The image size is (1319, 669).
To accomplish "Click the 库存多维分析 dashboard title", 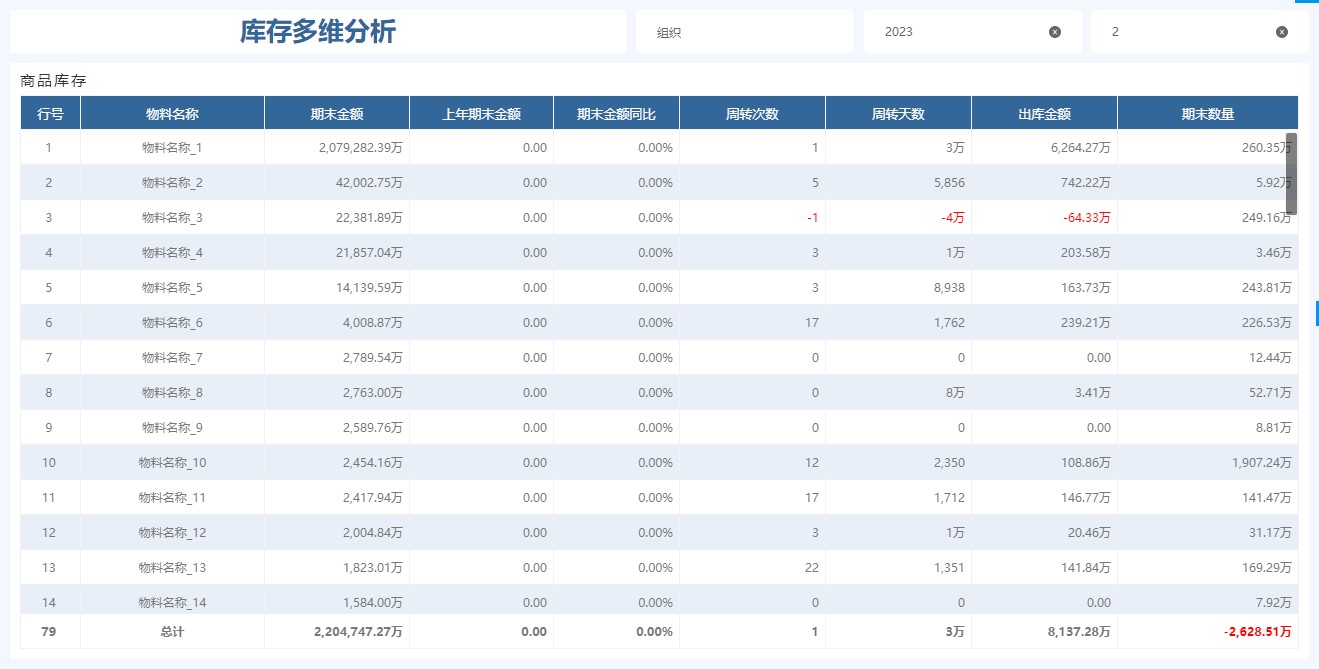I will (317, 31).
